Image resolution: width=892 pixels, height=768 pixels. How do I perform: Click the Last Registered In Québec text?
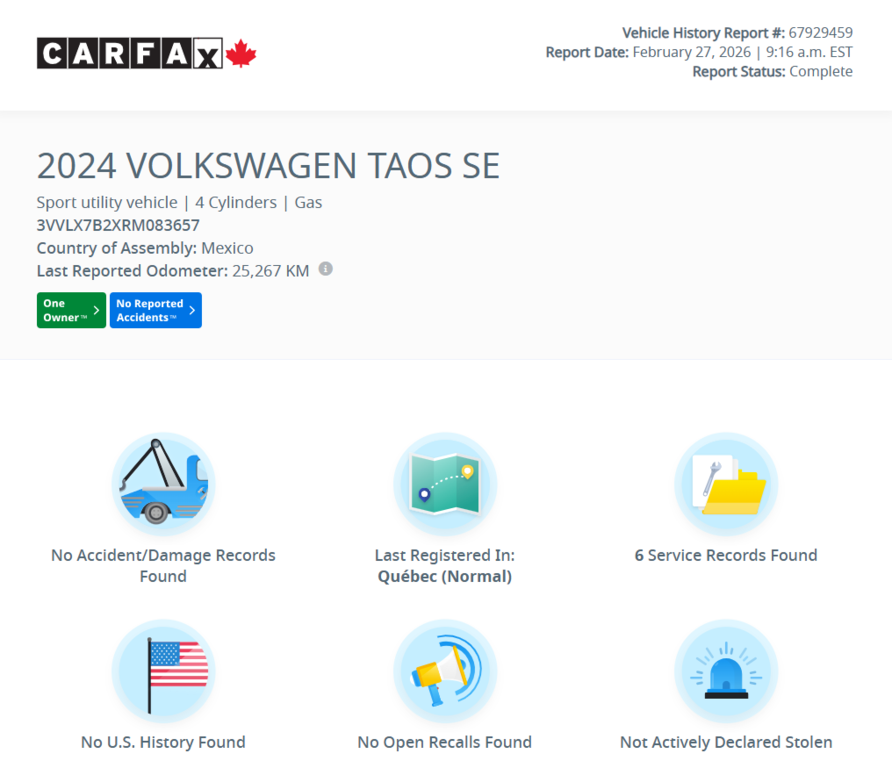(445, 565)
